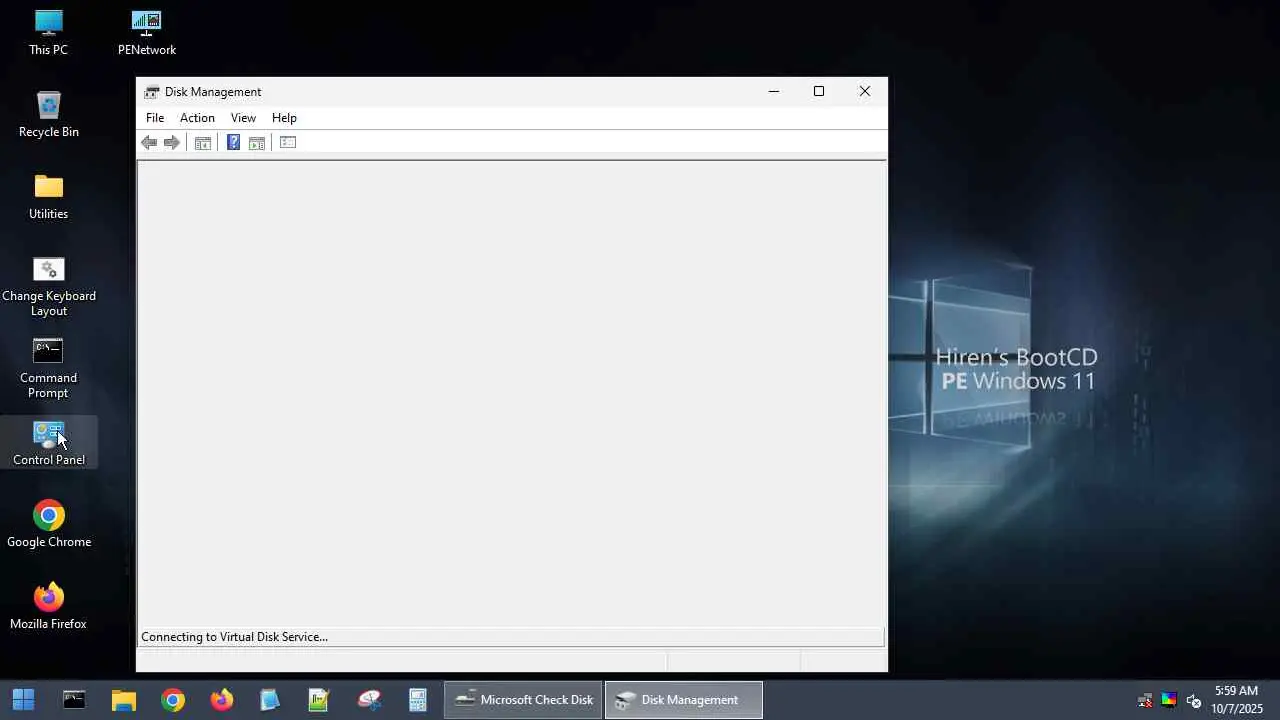The height and width of the screenshot is (720, 1280).
Task: Click the Forward arrow in Disk Management toolbar
Action: [172, 143]
